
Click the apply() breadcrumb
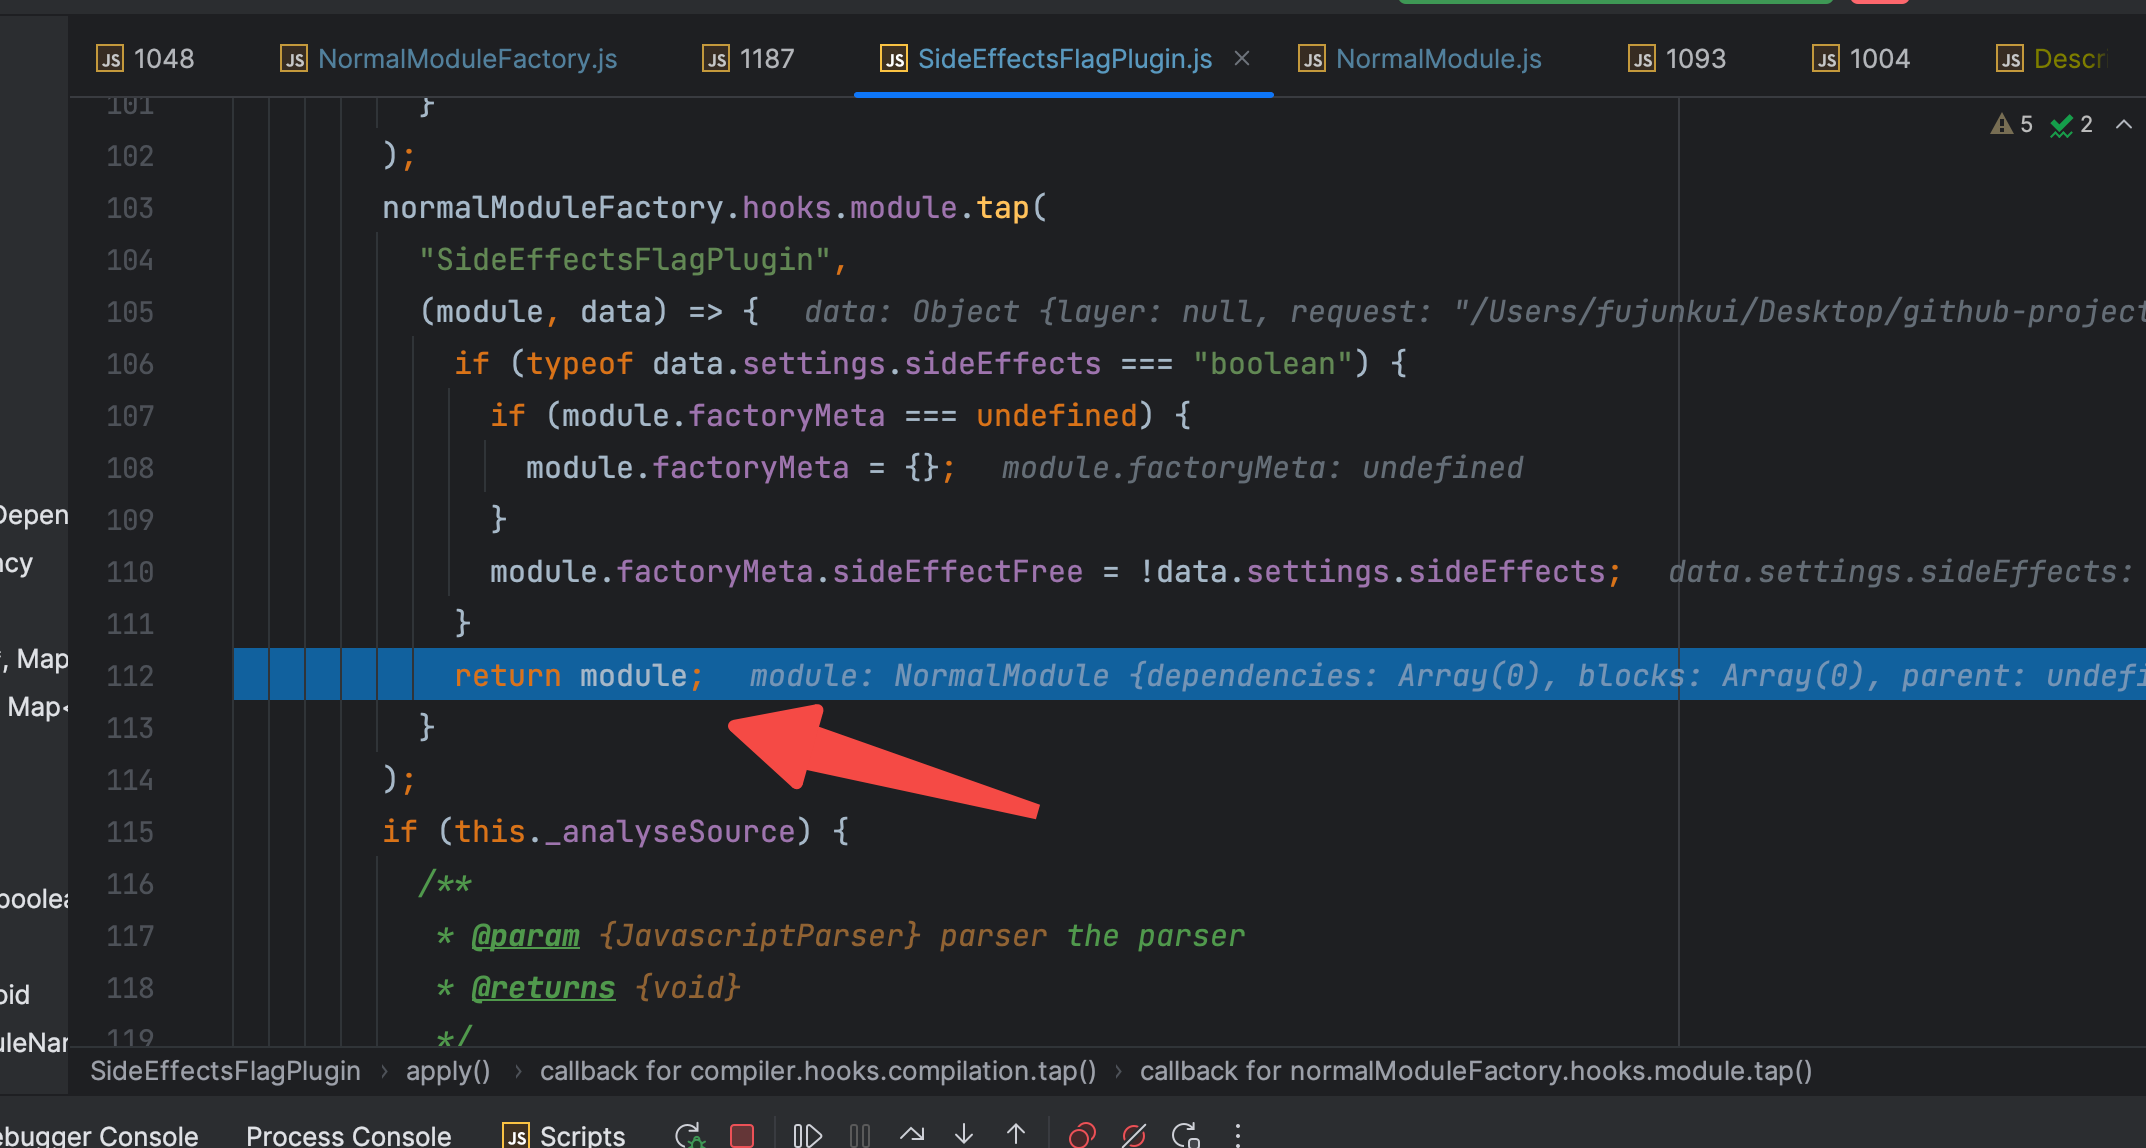click(x=448, y=1071)
